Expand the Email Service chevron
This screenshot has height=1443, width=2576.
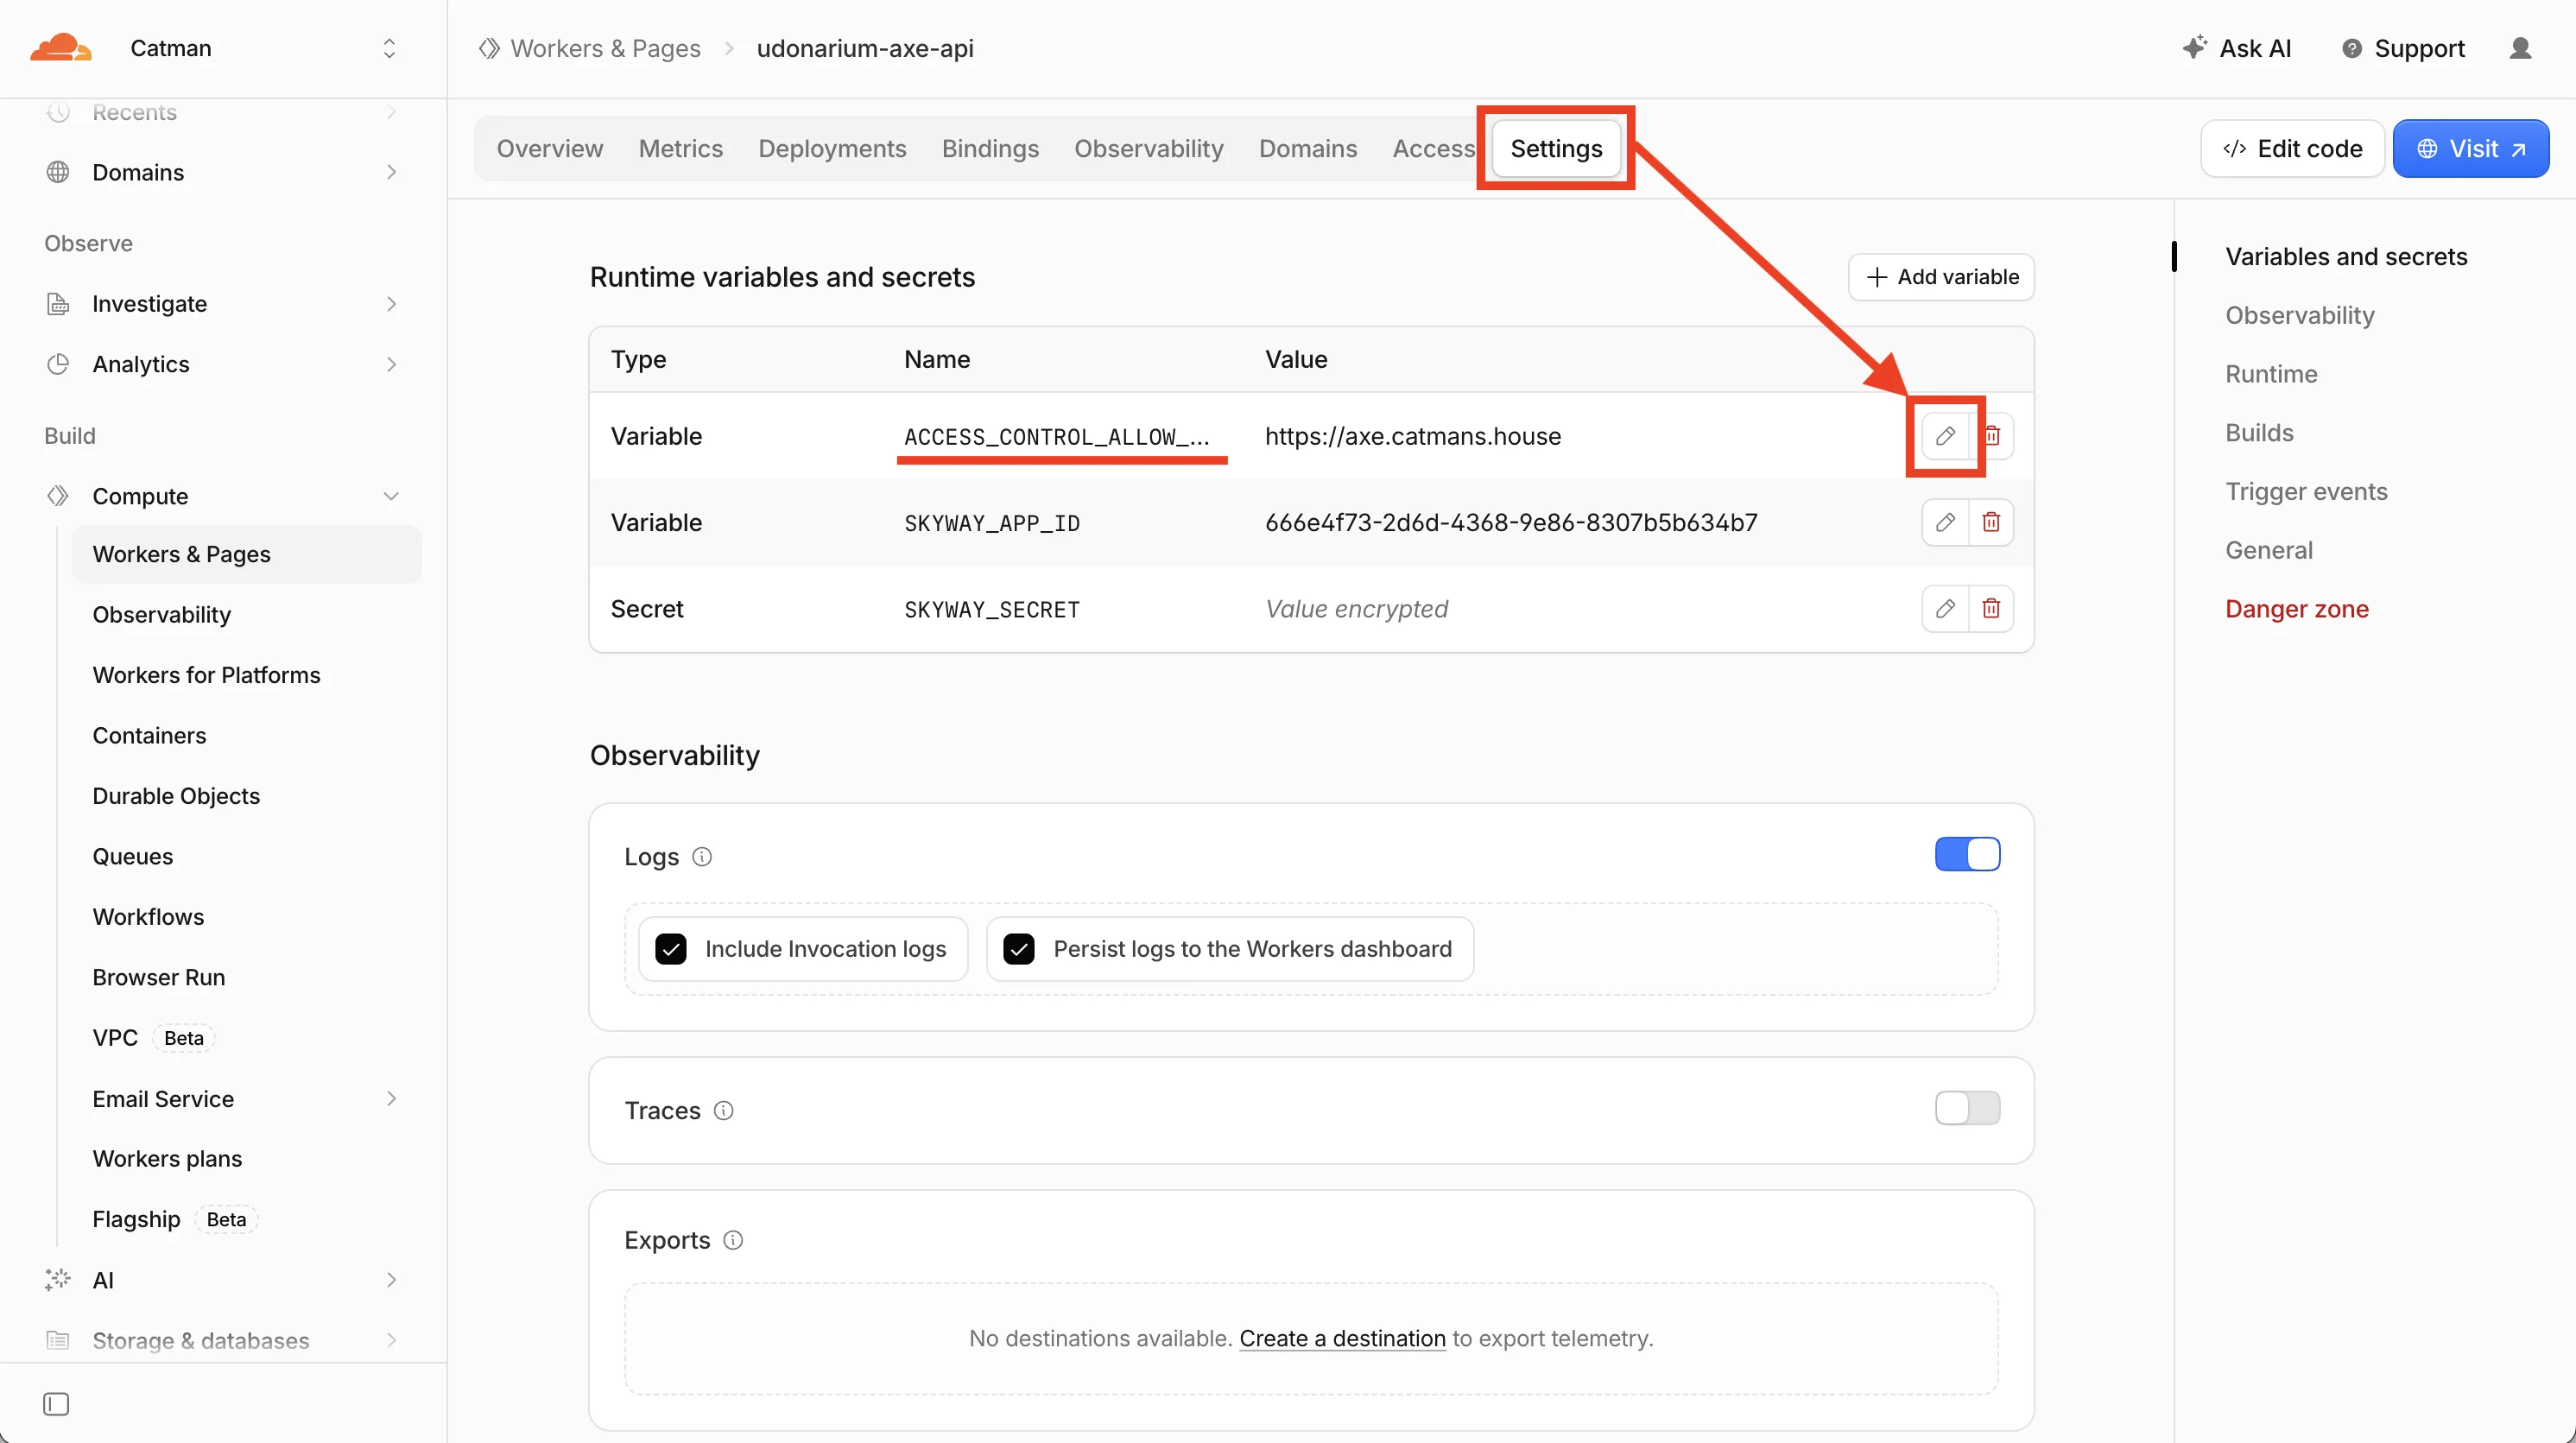[x=391, y=1099]
